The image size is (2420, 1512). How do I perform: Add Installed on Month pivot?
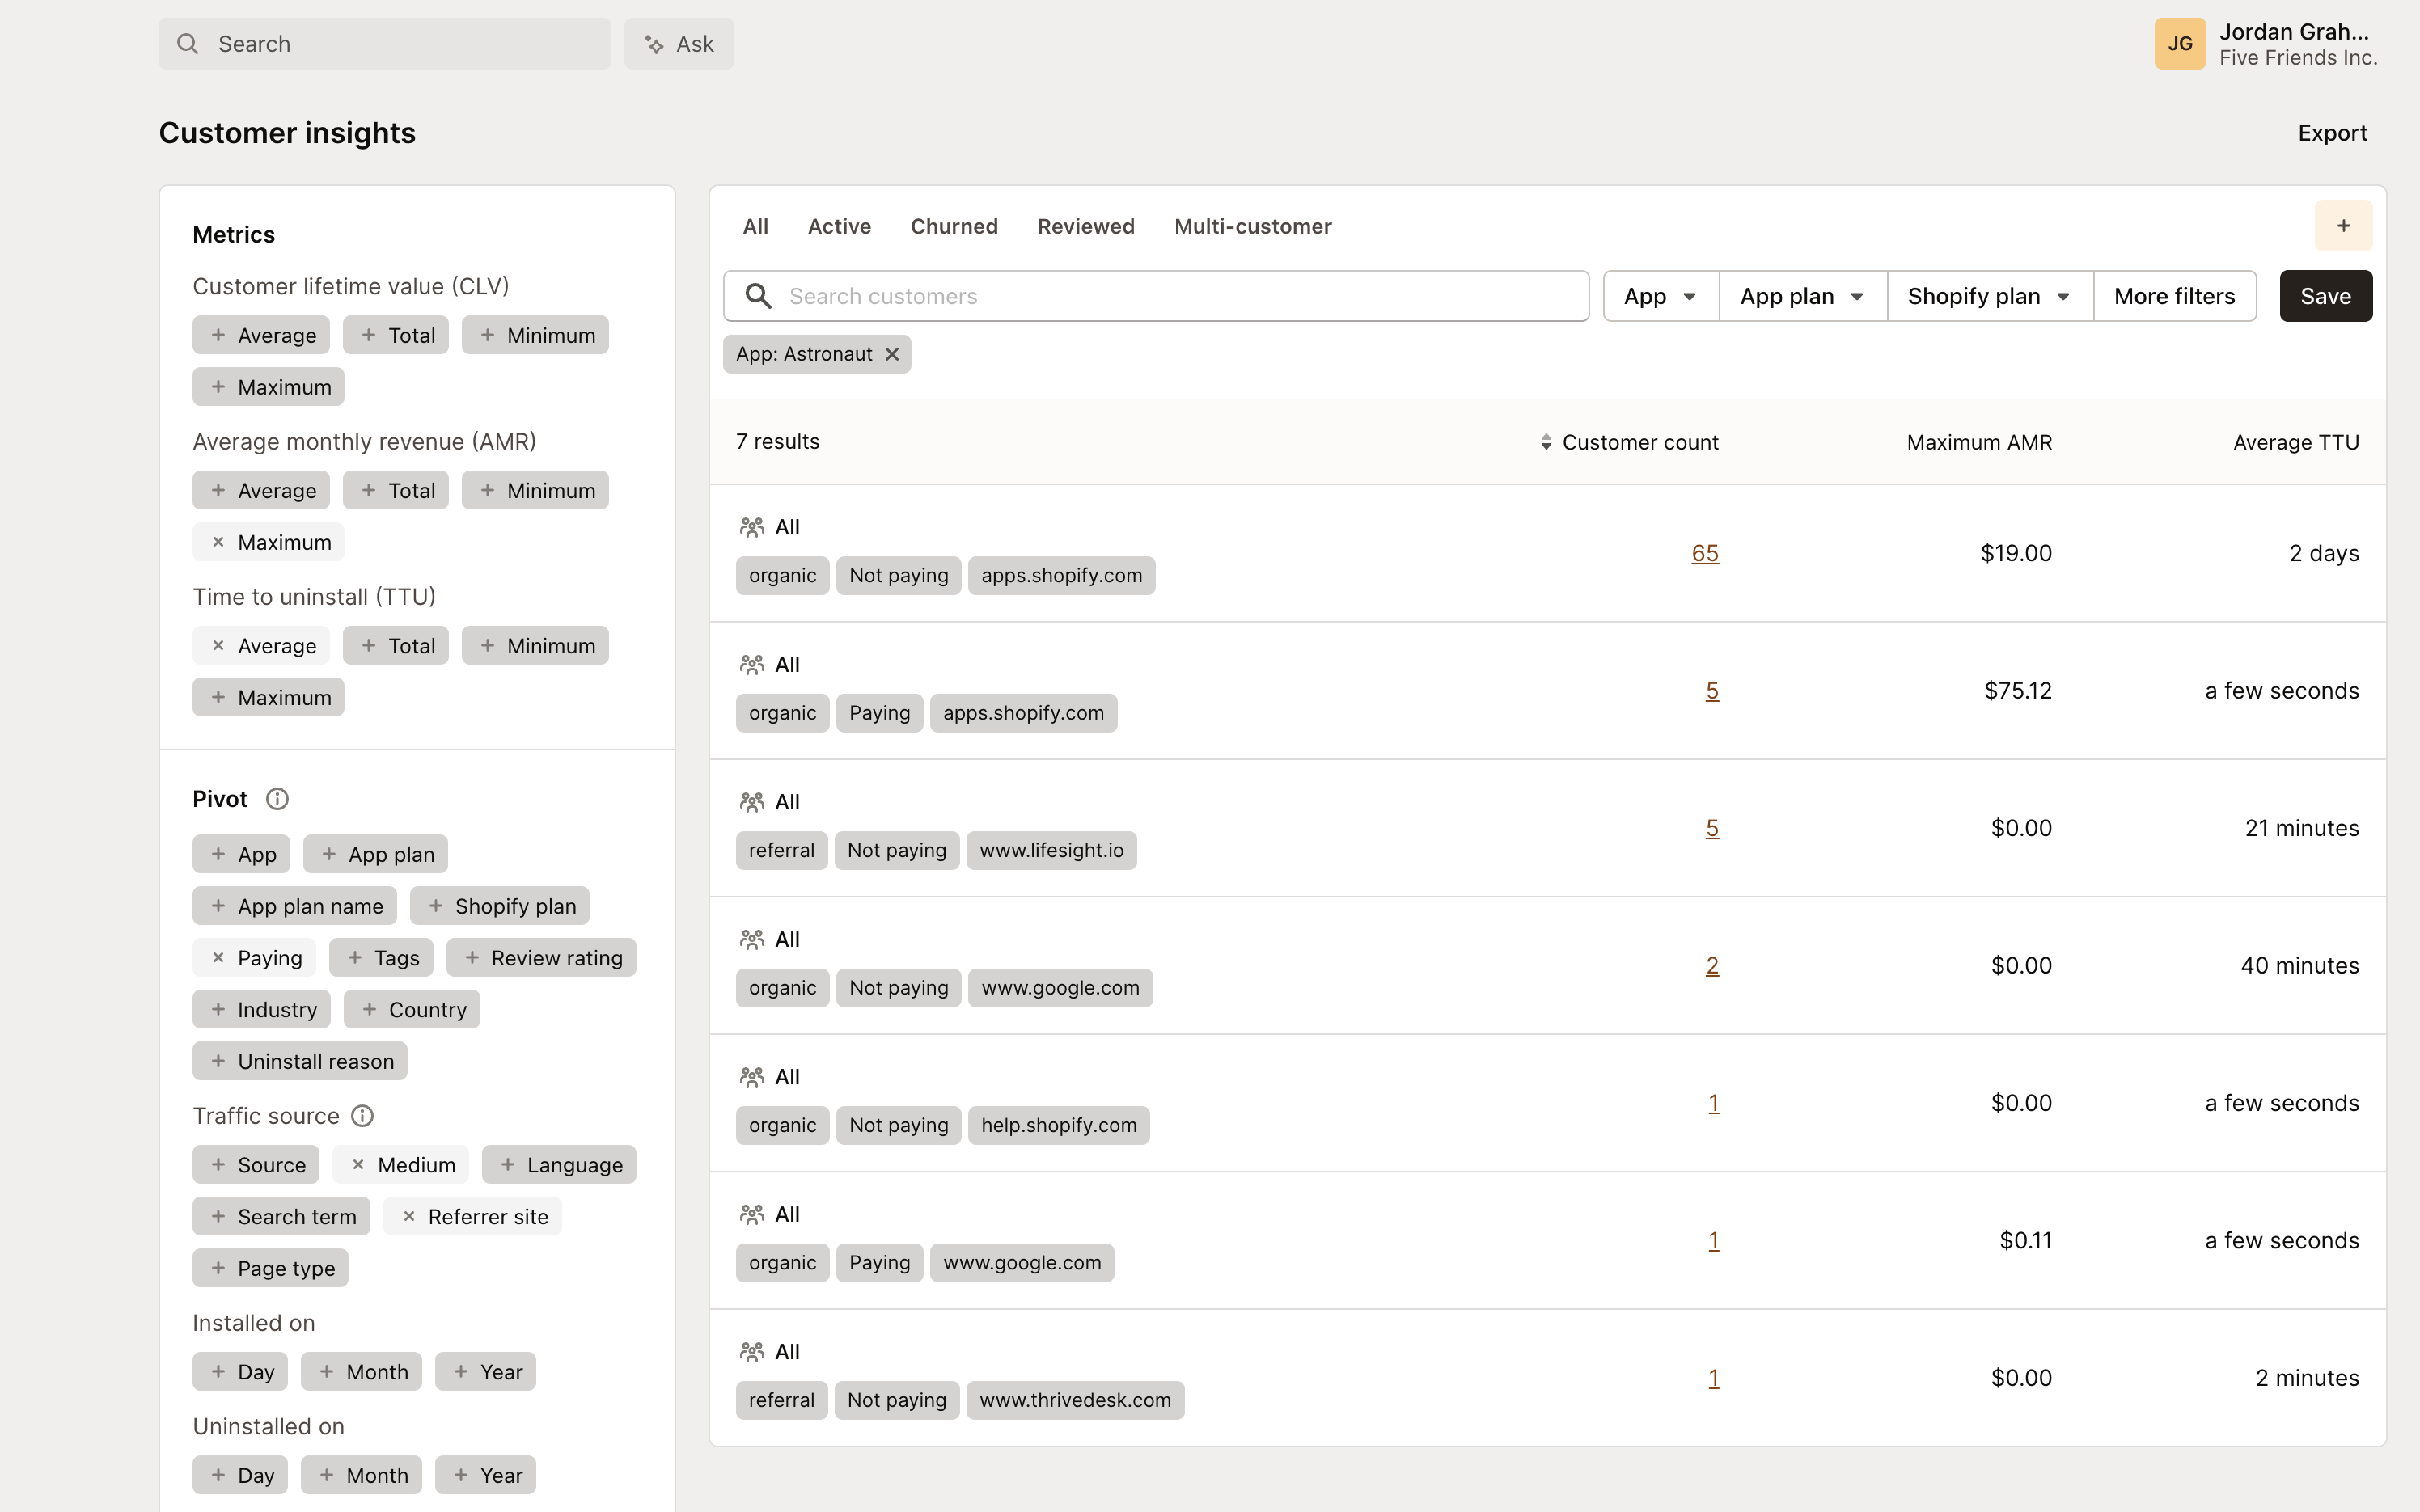[x=361, y=1372]
